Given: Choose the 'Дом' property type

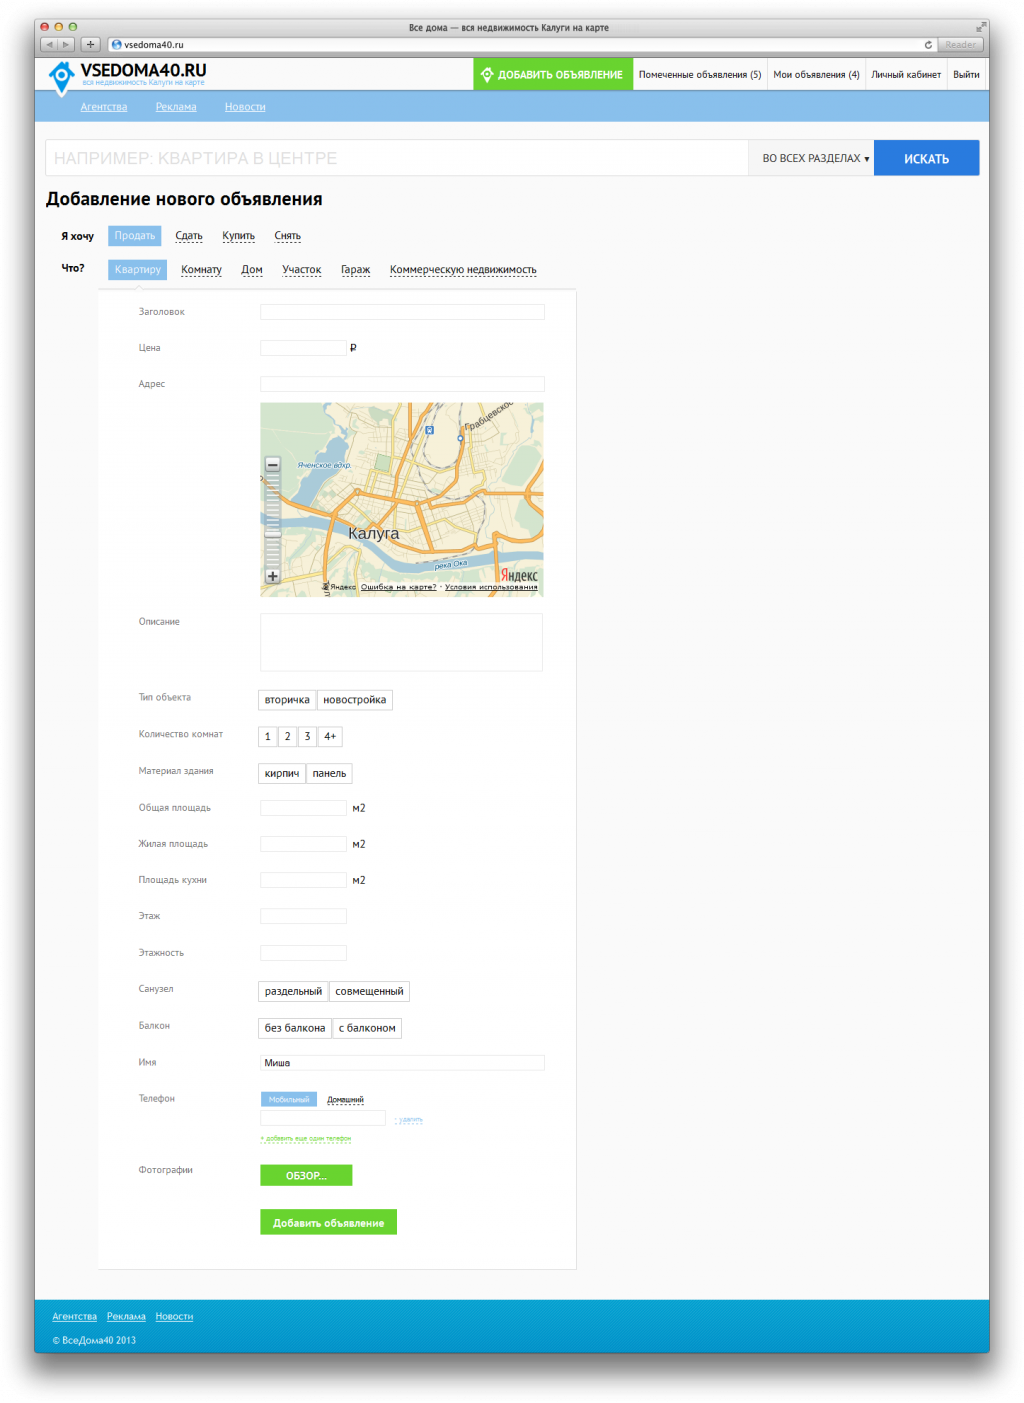Looking at the screenshot, I should pos(252,270).
